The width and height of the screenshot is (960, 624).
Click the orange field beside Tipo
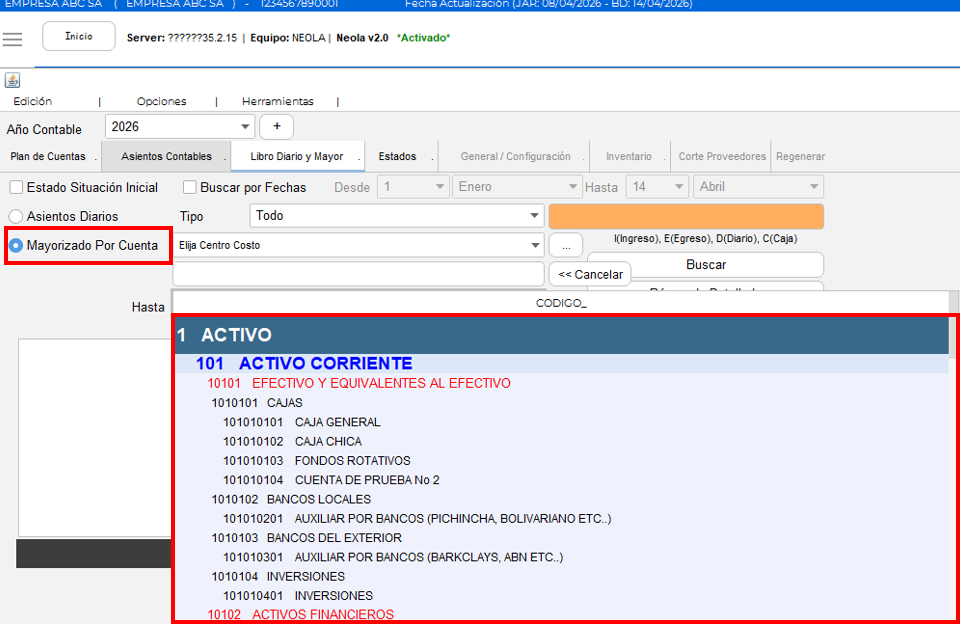(686, 216)
